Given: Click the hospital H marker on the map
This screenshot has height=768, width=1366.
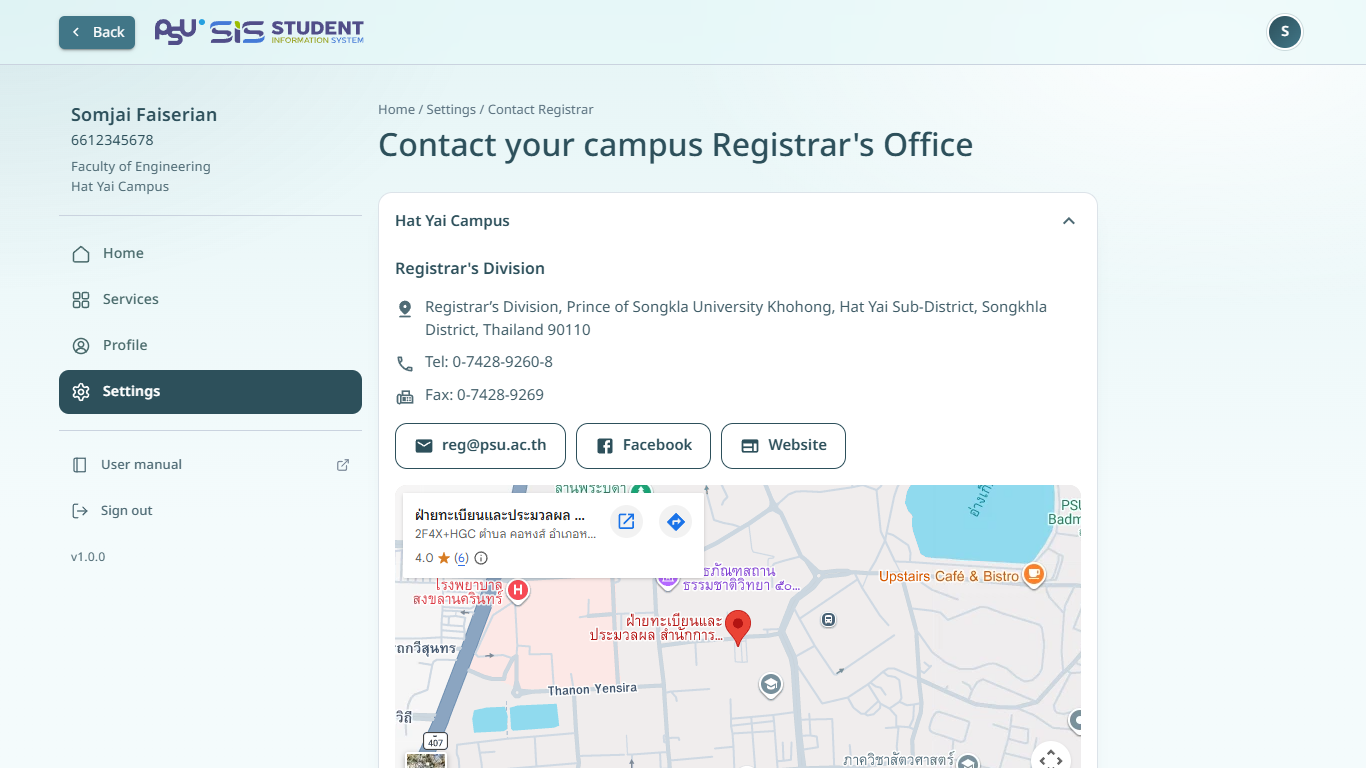Looking at the screenshot, I should pos(518,591).
